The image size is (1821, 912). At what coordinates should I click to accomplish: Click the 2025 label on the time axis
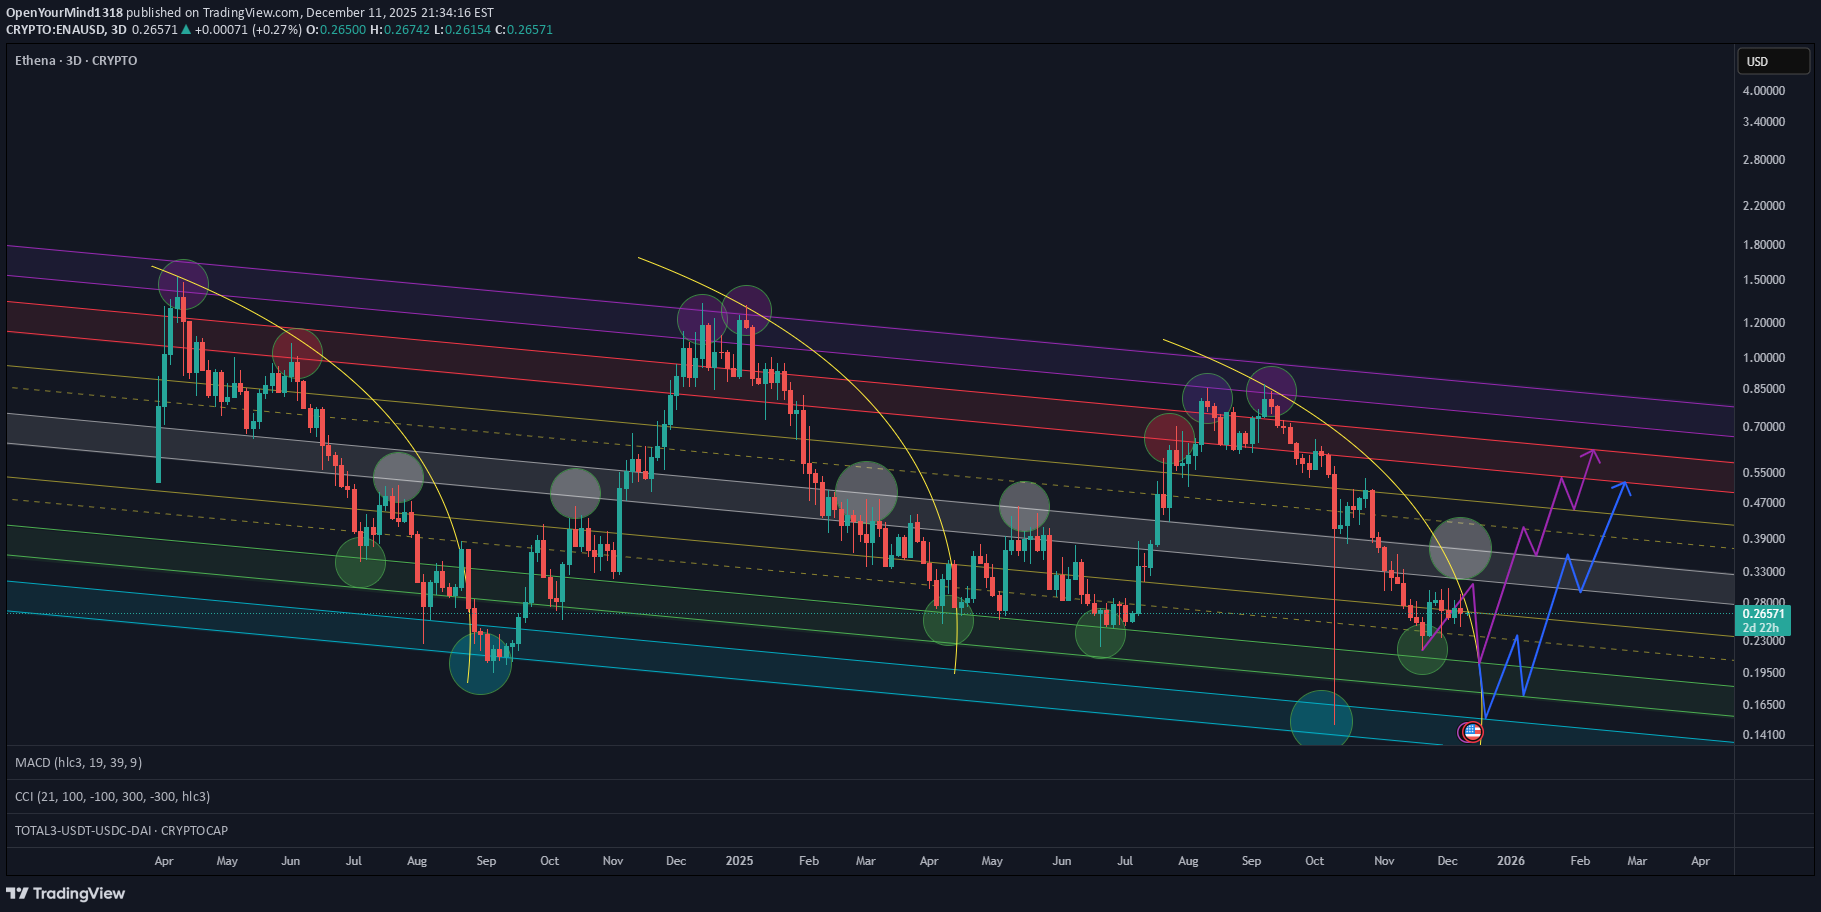739,861
